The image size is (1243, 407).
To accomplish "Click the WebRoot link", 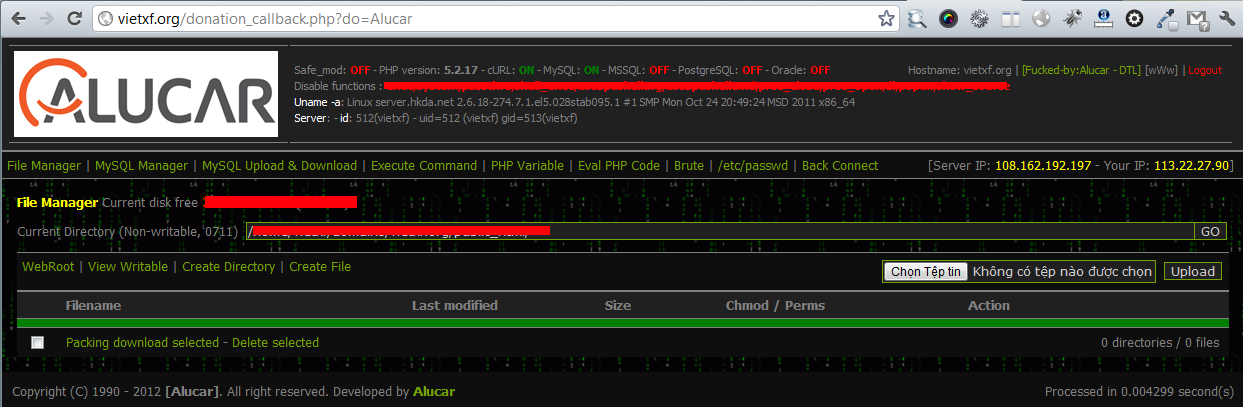I will coord(48,267).
